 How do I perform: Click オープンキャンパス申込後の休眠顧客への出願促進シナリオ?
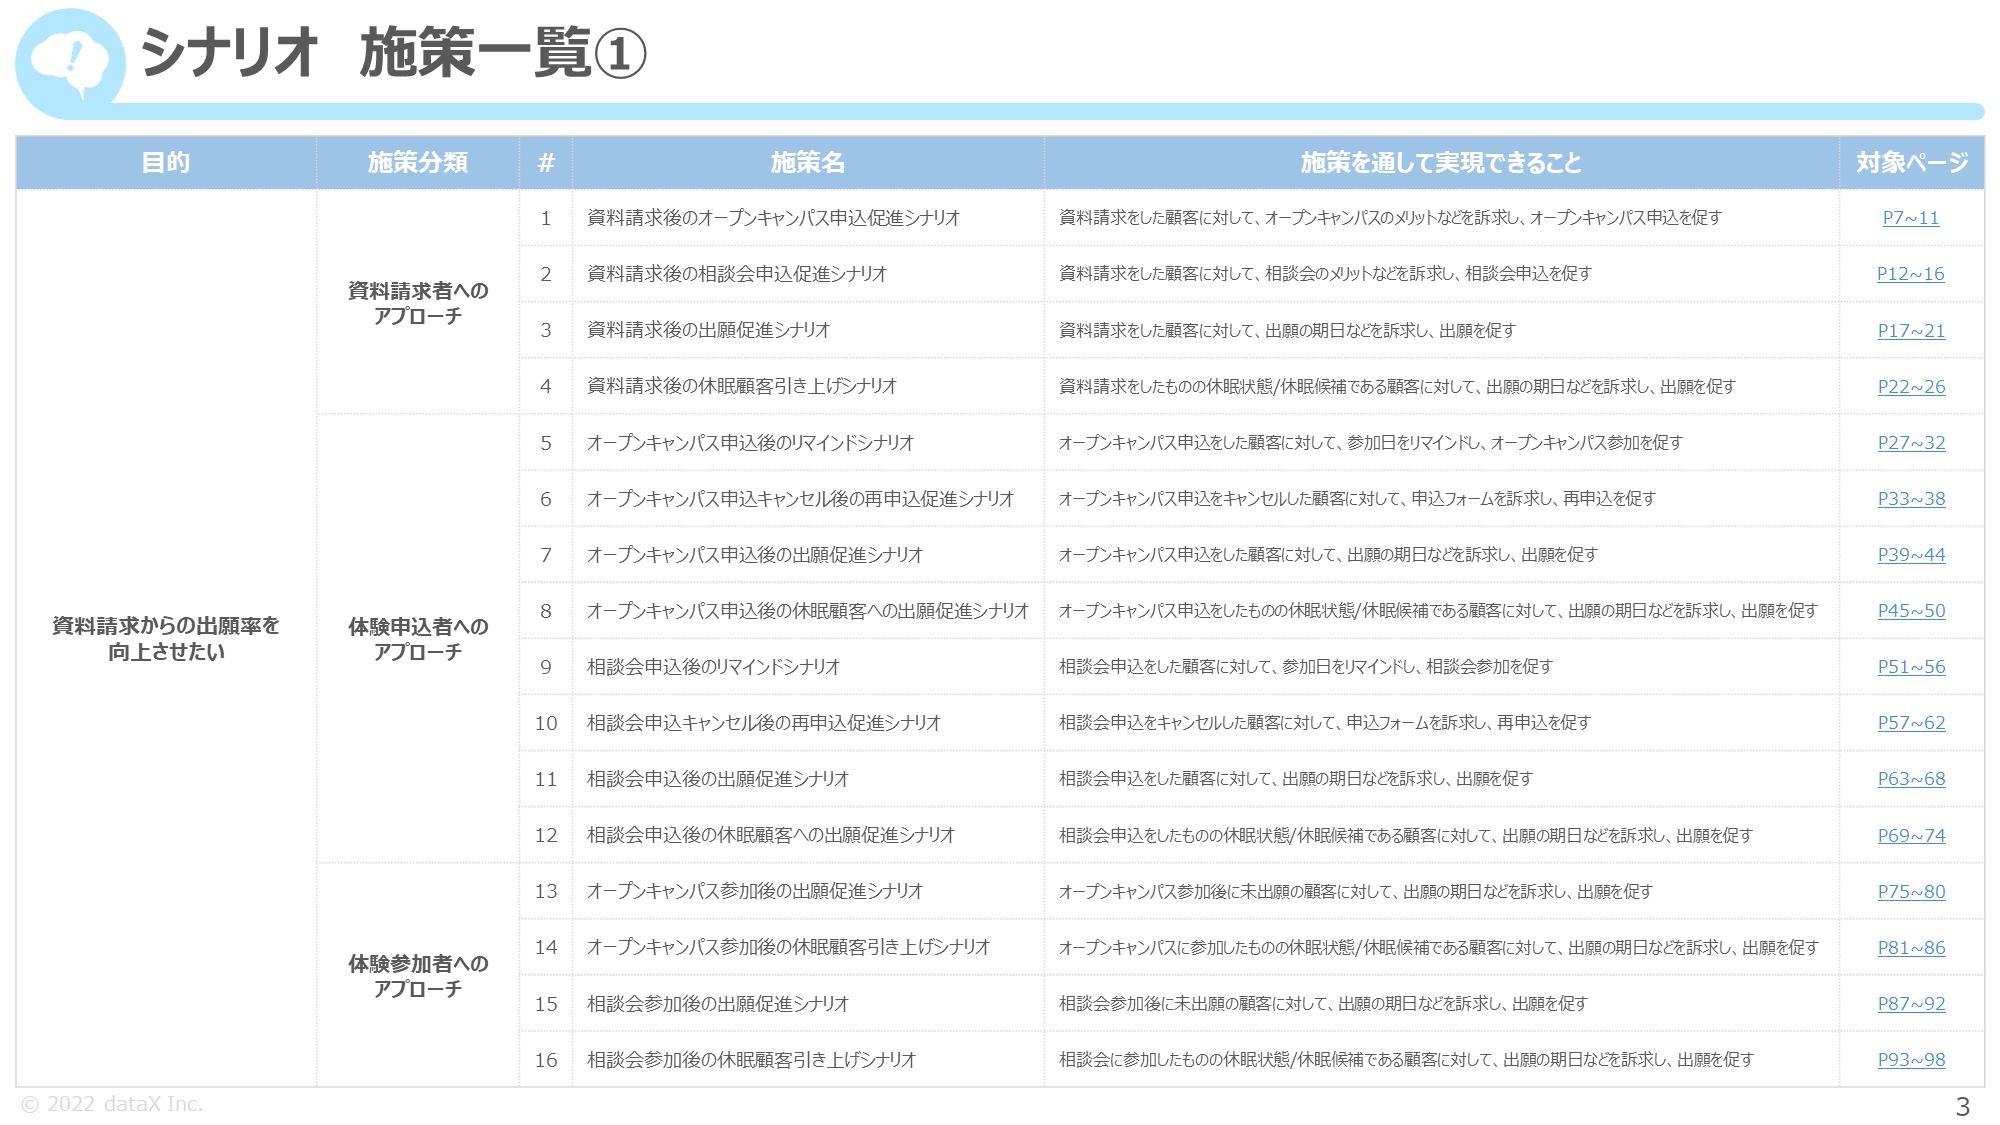pyautogui.click(x=808, y=610)
